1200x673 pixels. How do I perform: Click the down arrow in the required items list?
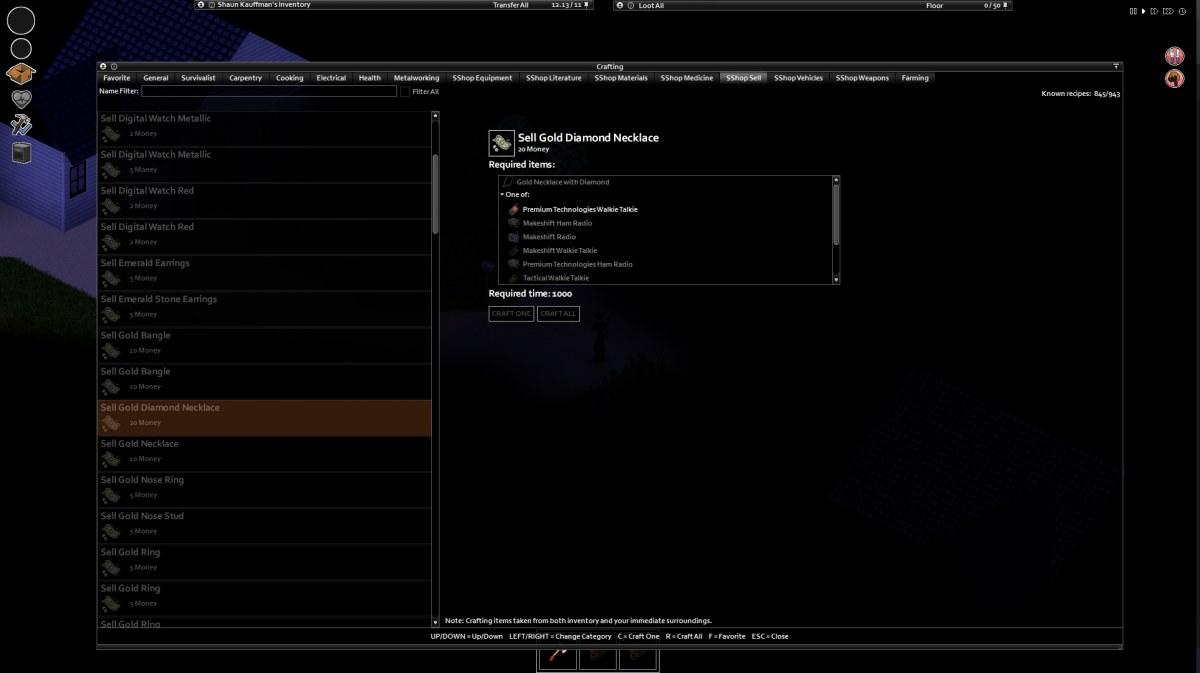[836, 280]
